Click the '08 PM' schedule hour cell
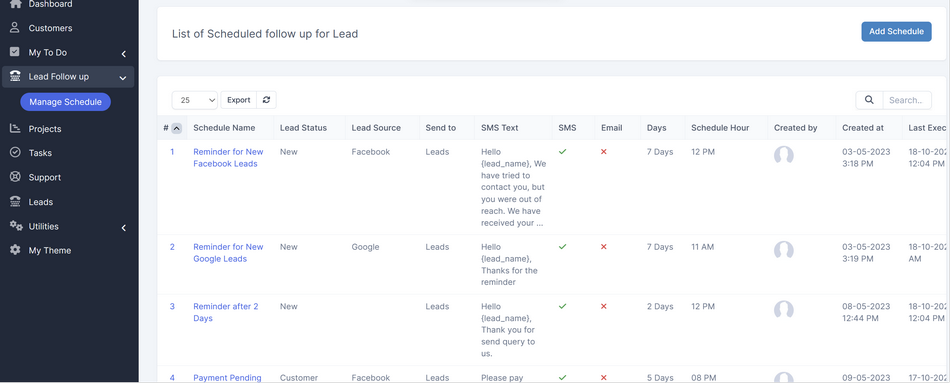The image size is (950, 383). [x=703, y=378]
